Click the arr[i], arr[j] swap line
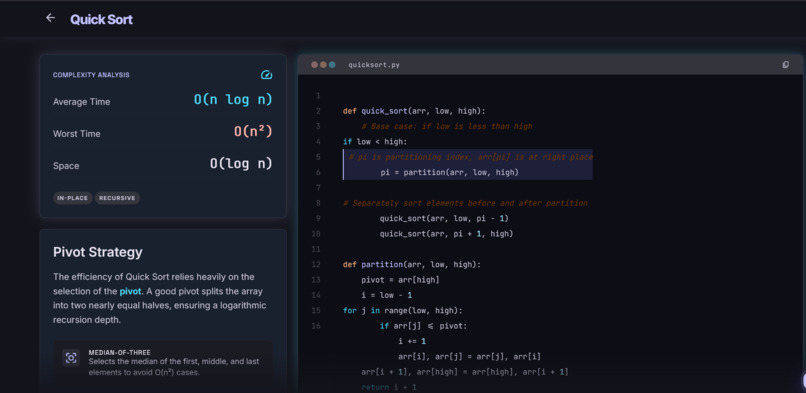The width and height of the screenshot is (806, 393). pos(469,357)
